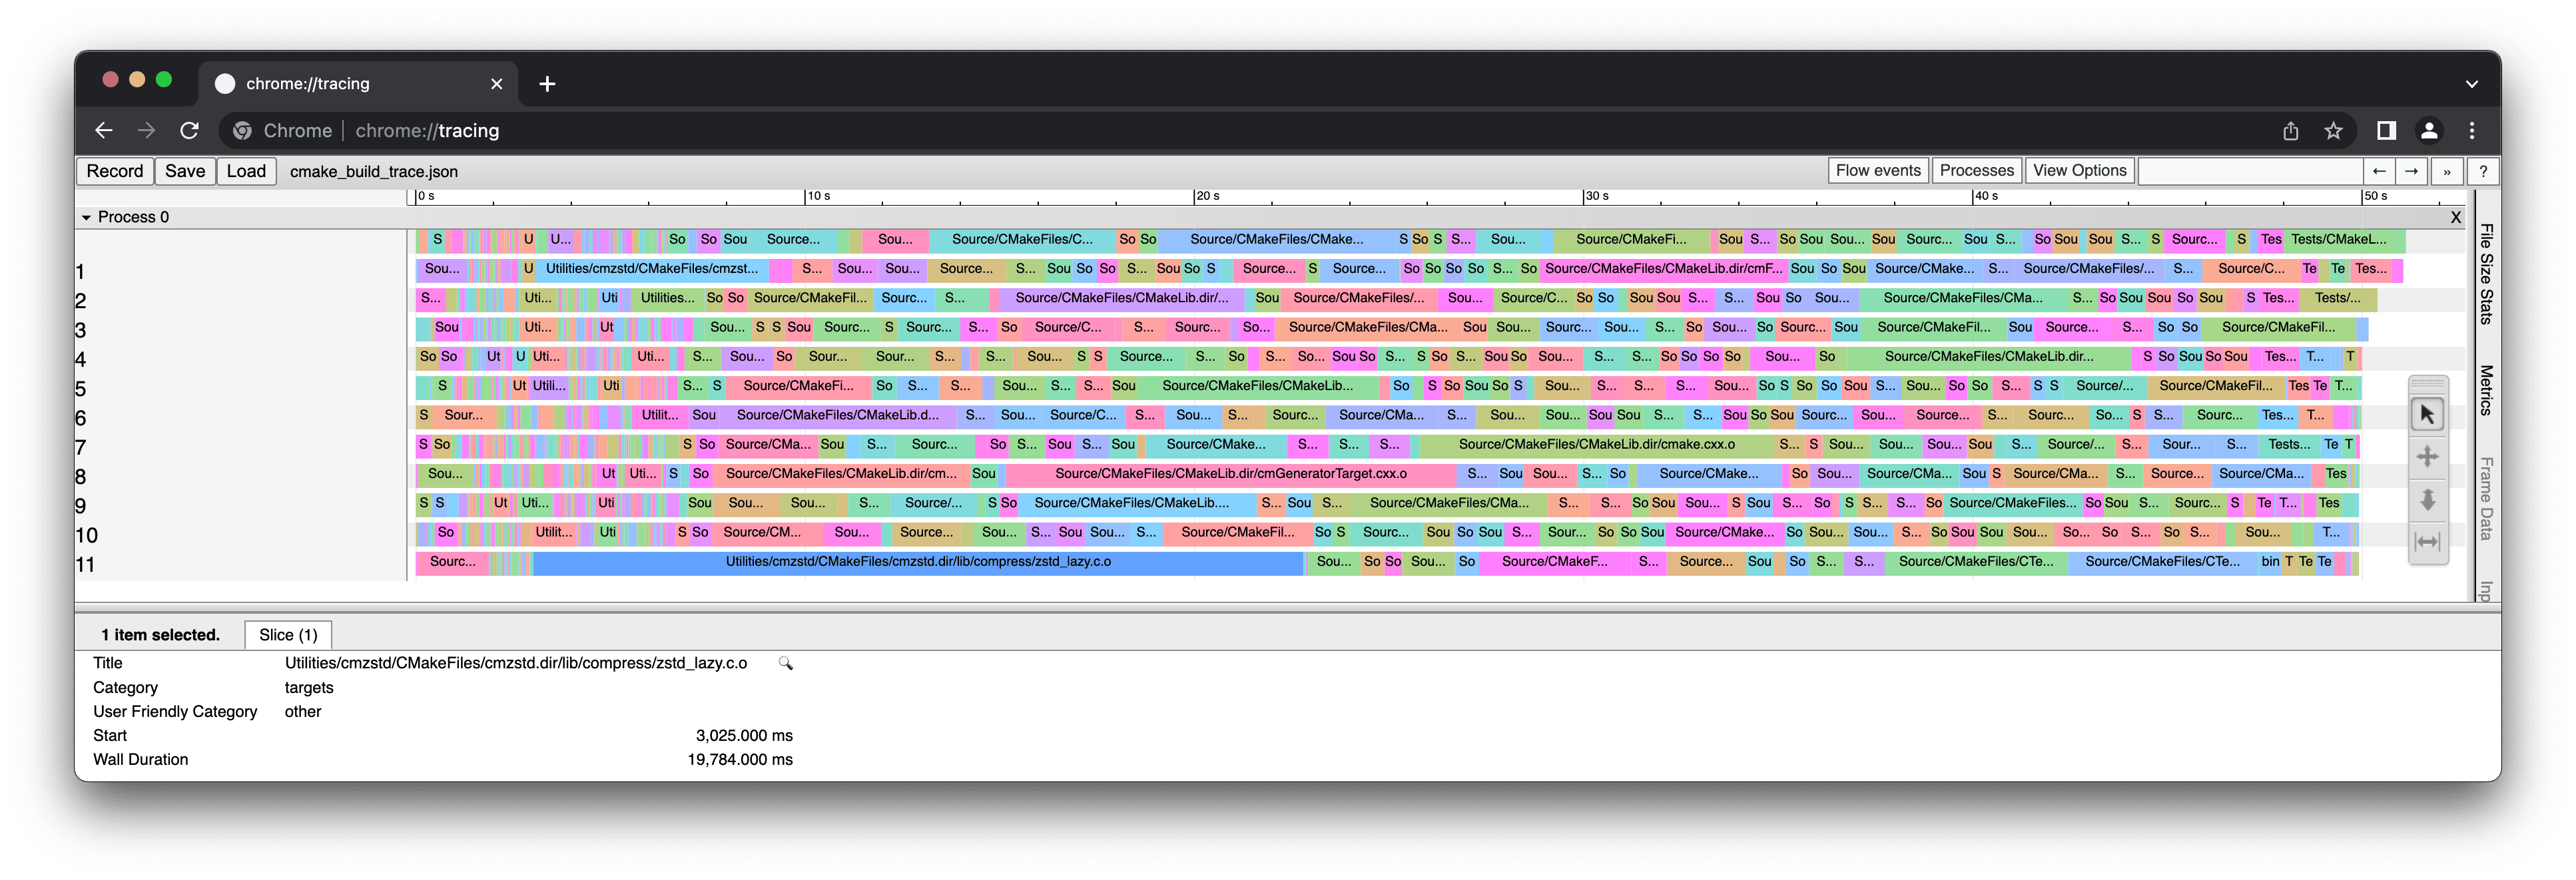Collapse the Process 0 track triangle

[86, 217]
